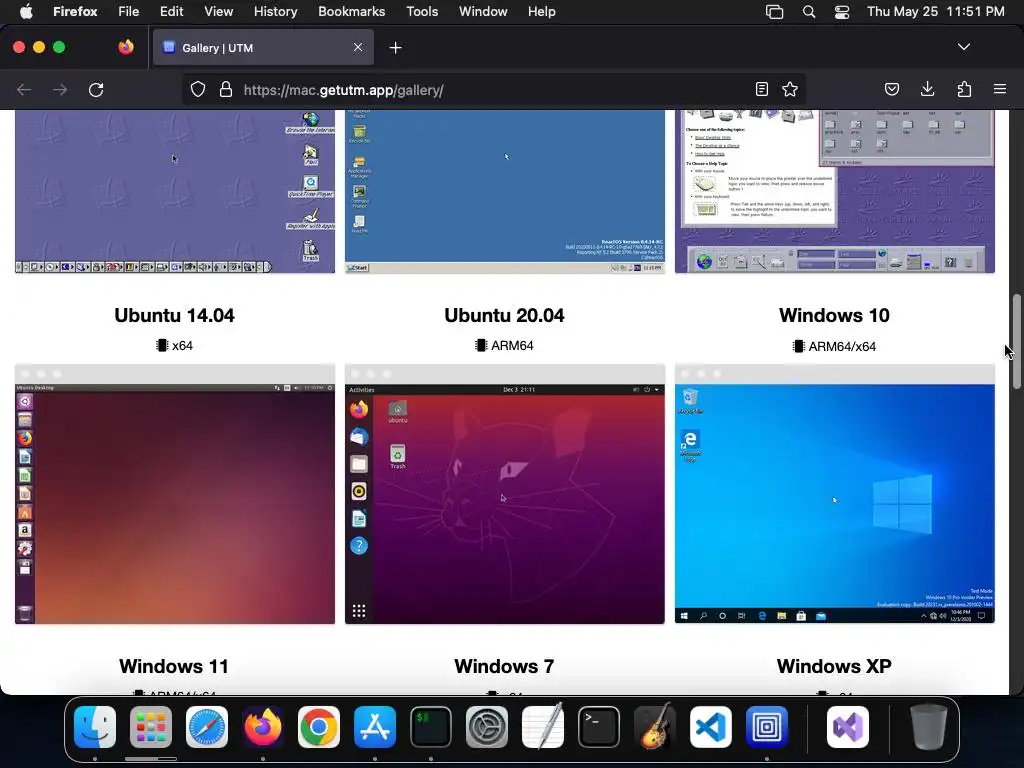Open Visual Studio purple icon in Dock

tap(848, 727)
